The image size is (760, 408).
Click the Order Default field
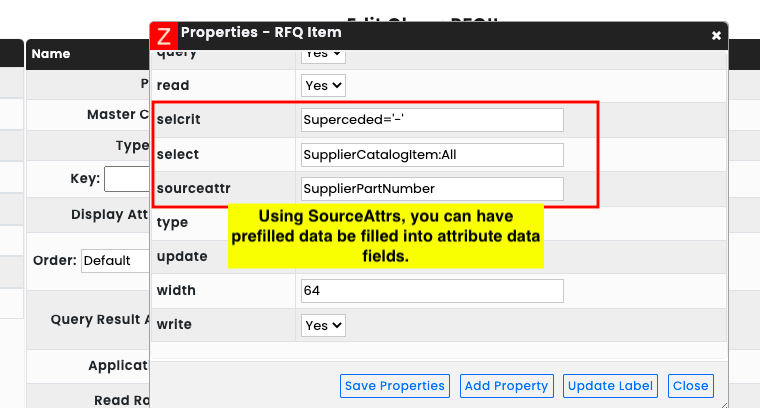tap(115, 261)
